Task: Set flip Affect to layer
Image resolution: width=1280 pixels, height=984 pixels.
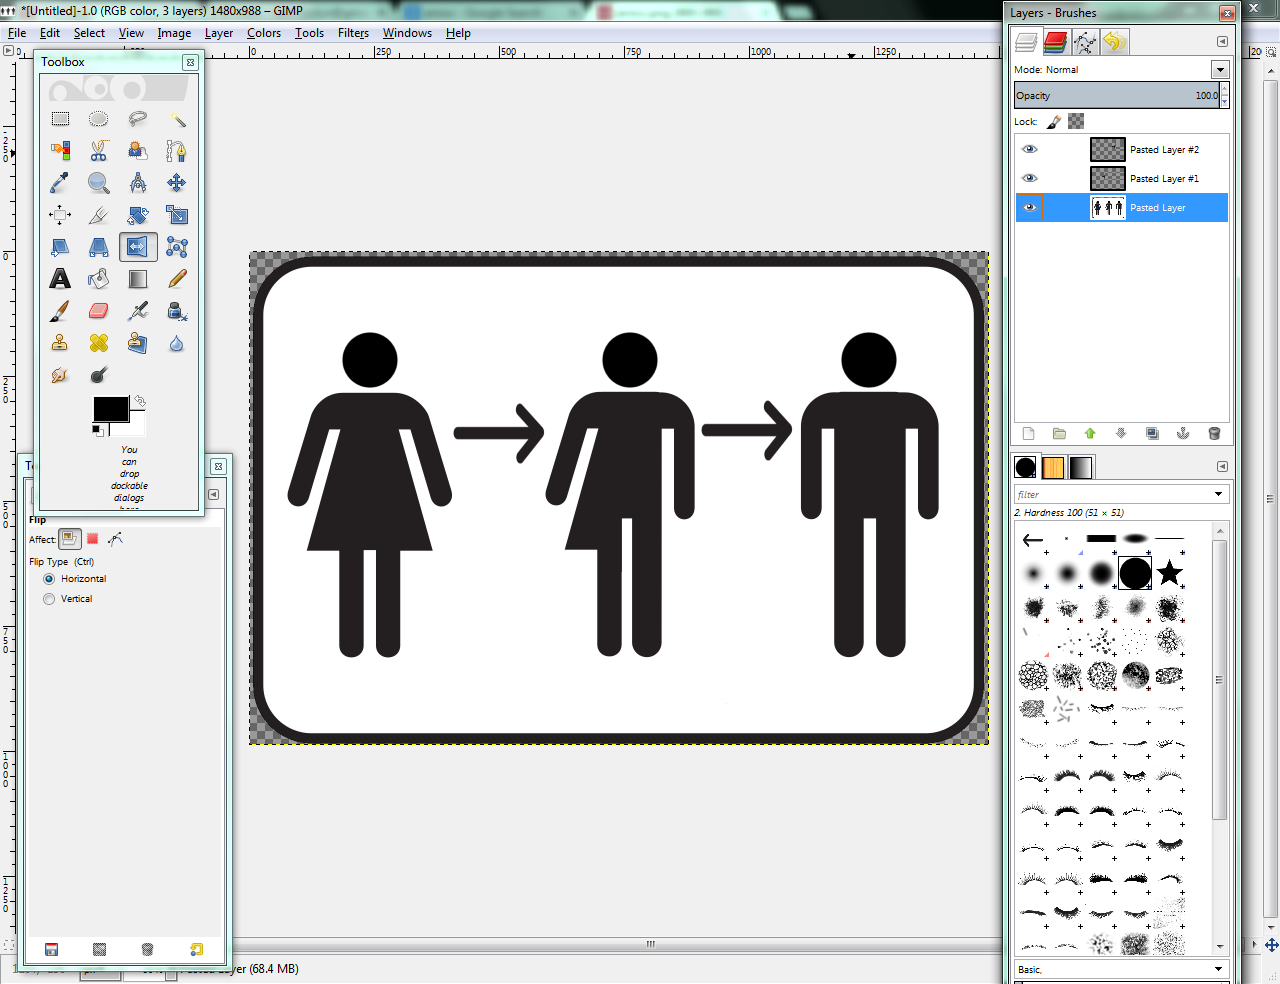Action: coord(69,539)
